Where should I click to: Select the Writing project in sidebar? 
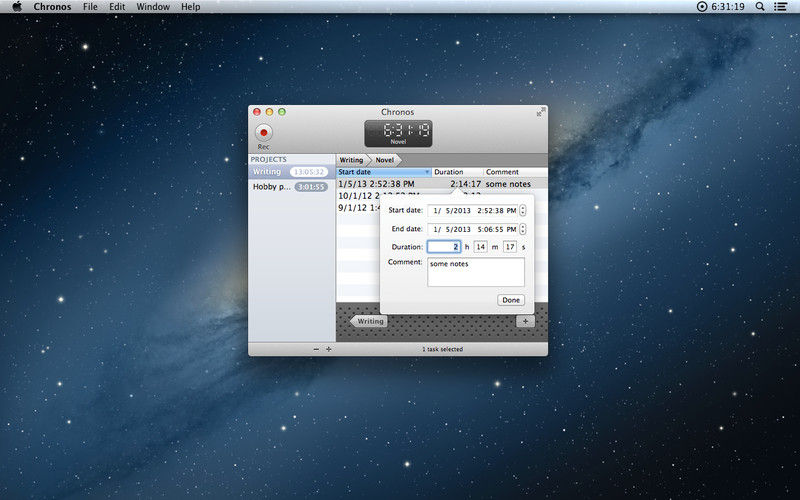point(292,172)
